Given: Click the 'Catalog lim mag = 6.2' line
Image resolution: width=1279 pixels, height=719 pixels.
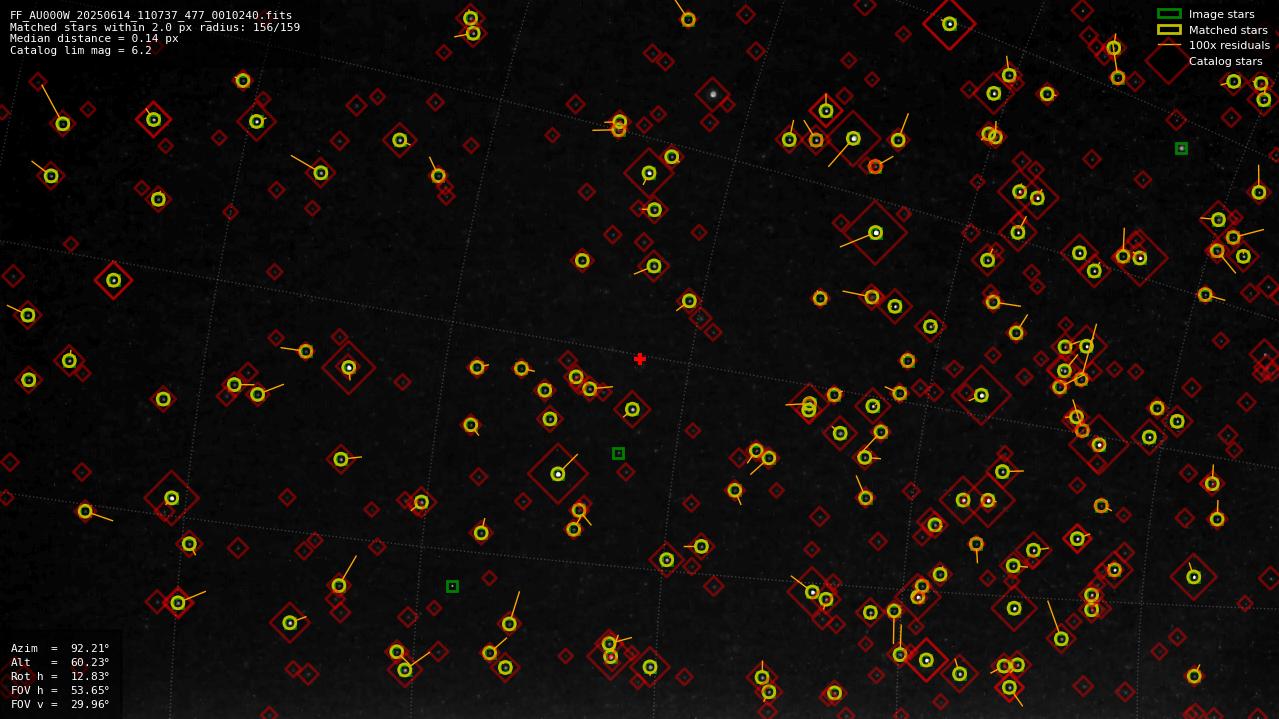Looking at the screenshot, I should coord(81,50).
